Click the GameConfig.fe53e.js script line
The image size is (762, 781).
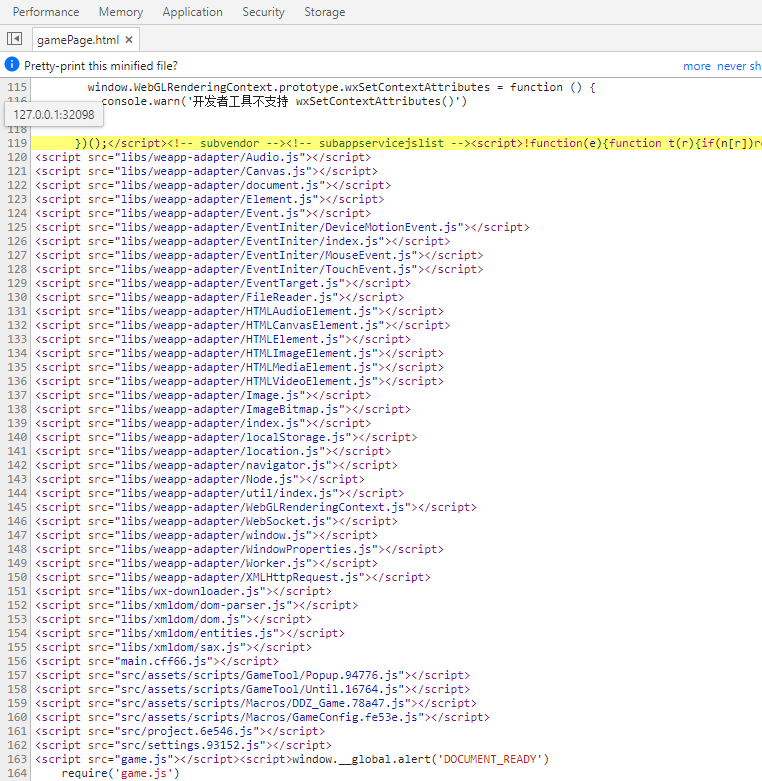262,717
